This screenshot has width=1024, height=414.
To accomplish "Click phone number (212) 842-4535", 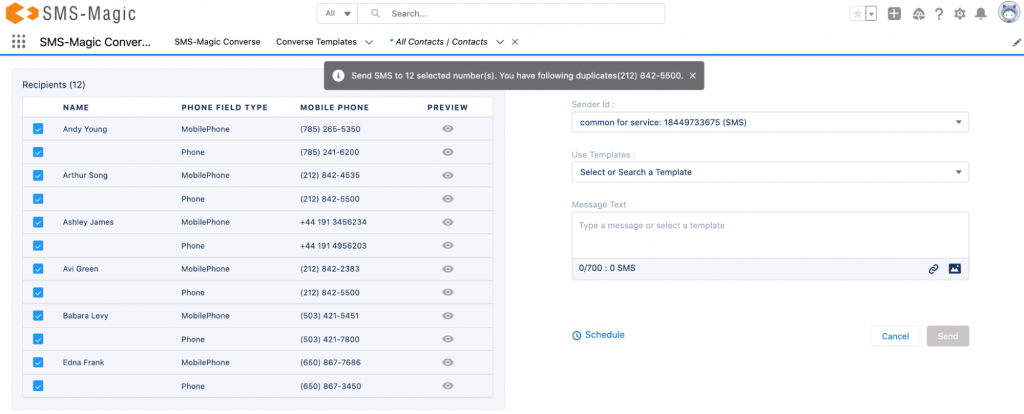I will pos(330,176).
